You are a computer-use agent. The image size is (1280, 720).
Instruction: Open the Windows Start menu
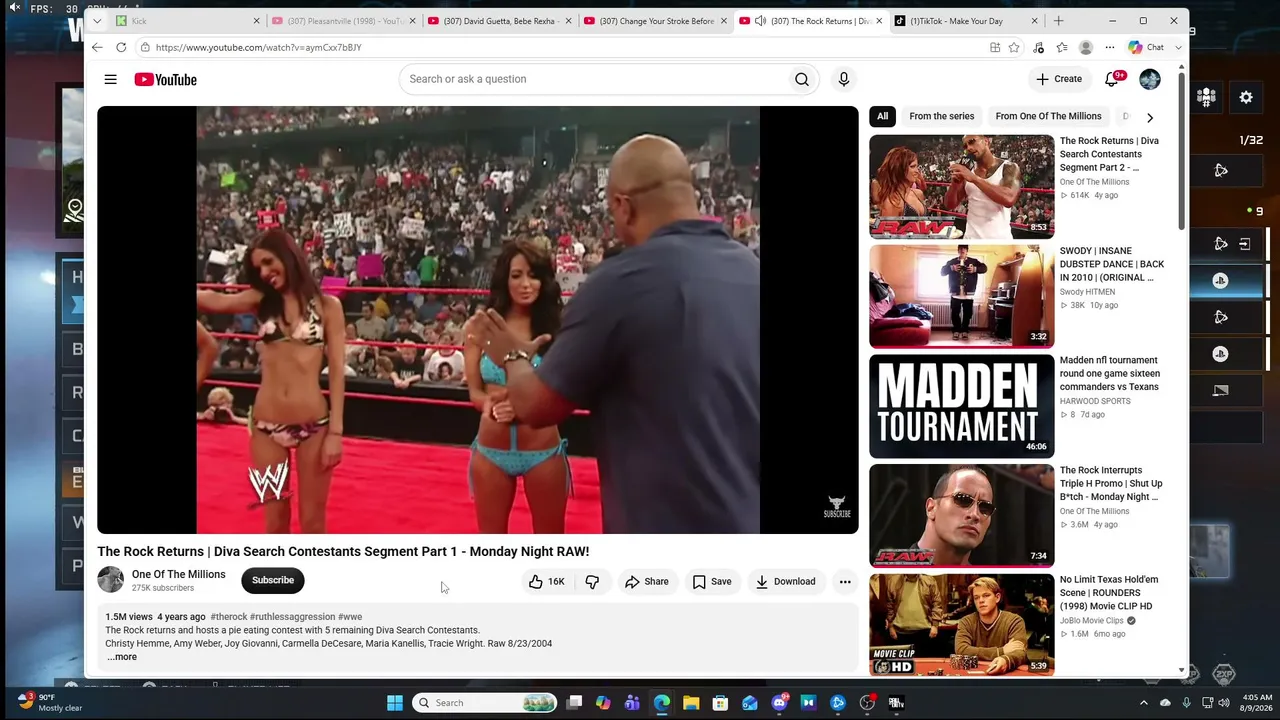click(x=395, y=703)
